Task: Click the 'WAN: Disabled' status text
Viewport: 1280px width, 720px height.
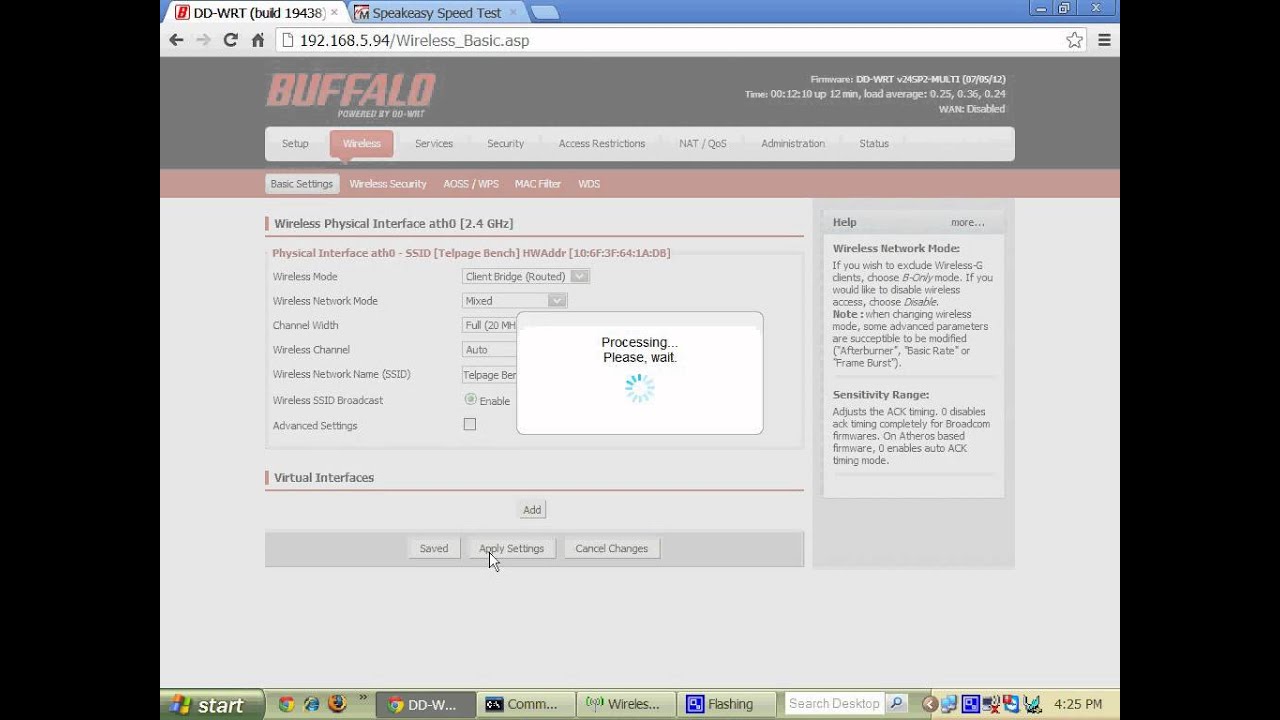Action: 971,109
